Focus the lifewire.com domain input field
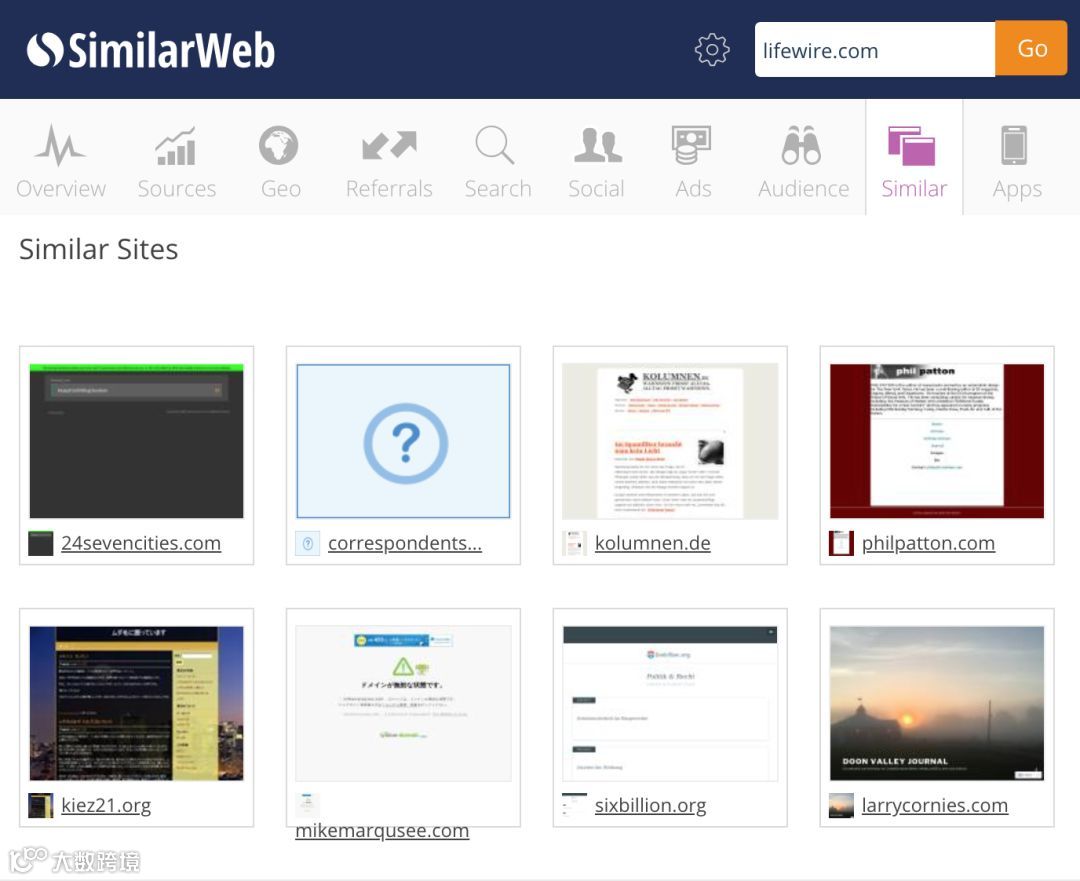Image resolution: width=1080 pixels, height=881 pixels. [x=875, y=50]
